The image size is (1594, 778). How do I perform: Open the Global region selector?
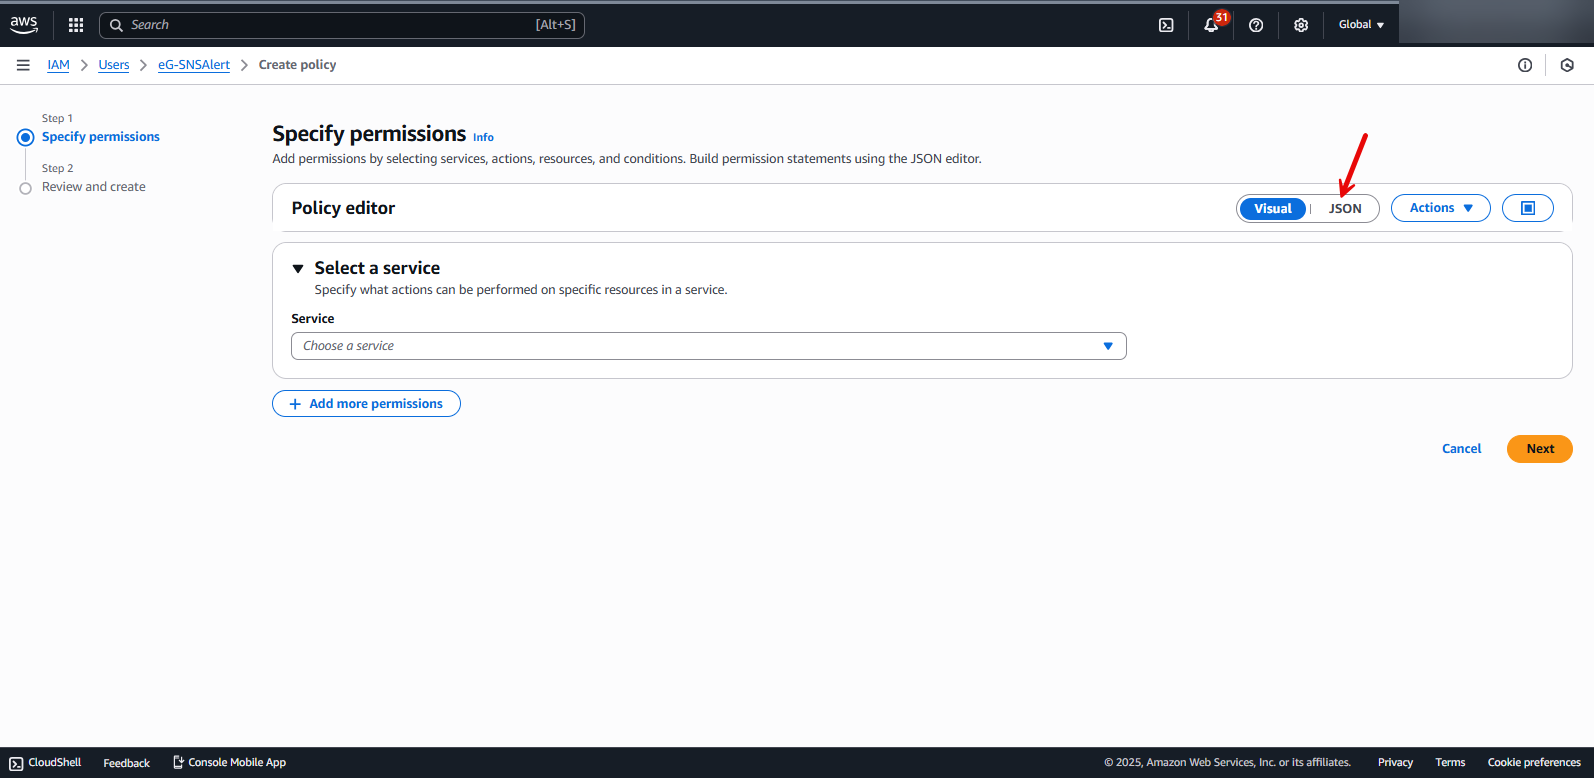(x=1361, y=25)
